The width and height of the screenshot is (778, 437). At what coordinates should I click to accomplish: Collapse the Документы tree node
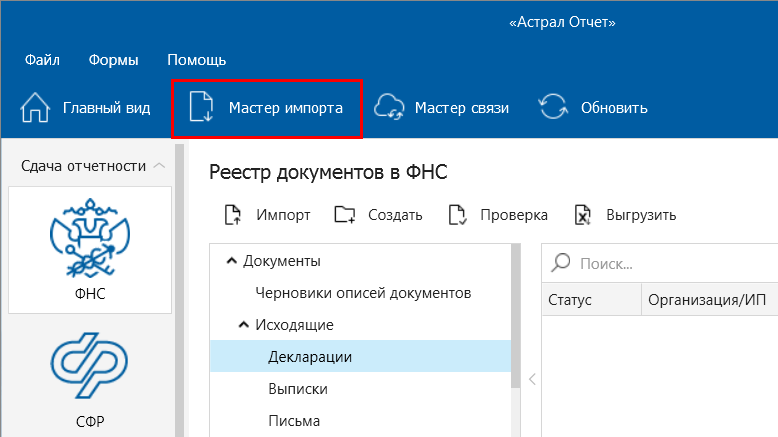click(x=233, y=261)
